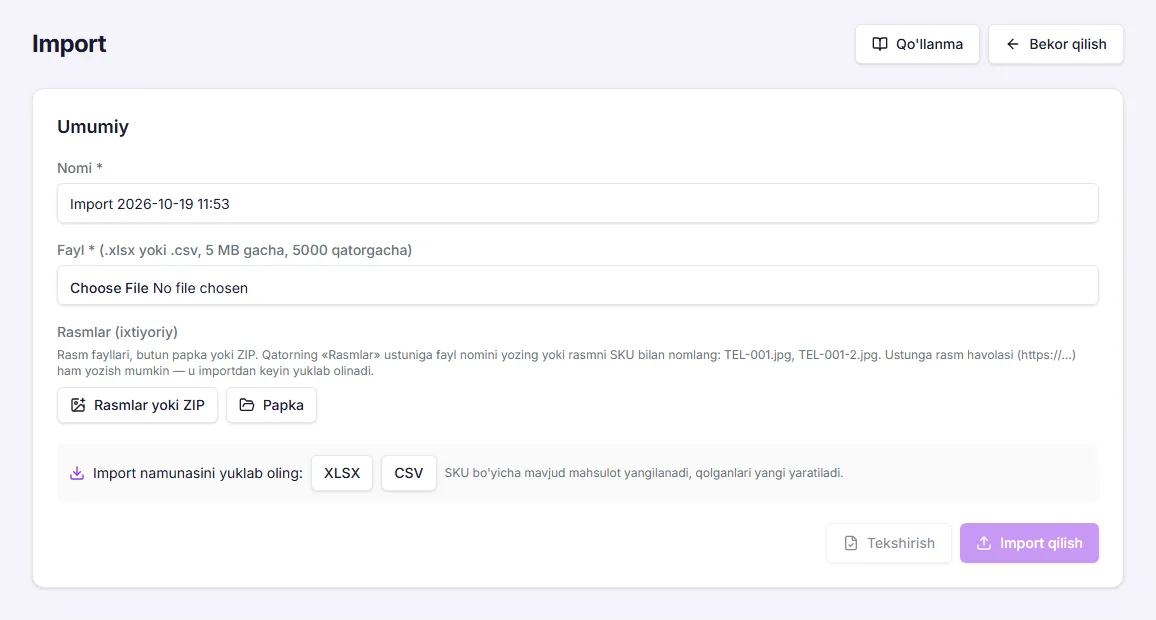Focus the Nomi input field
The height and width of the screenshot is (620, 1156).
tap(577, 203)
